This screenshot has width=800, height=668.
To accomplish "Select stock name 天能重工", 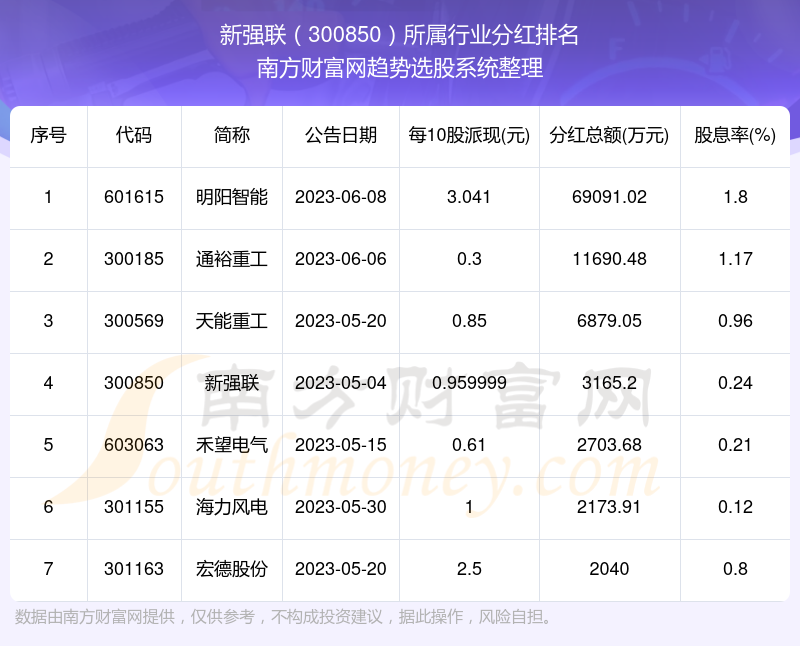I will click(x=232, y=321).
